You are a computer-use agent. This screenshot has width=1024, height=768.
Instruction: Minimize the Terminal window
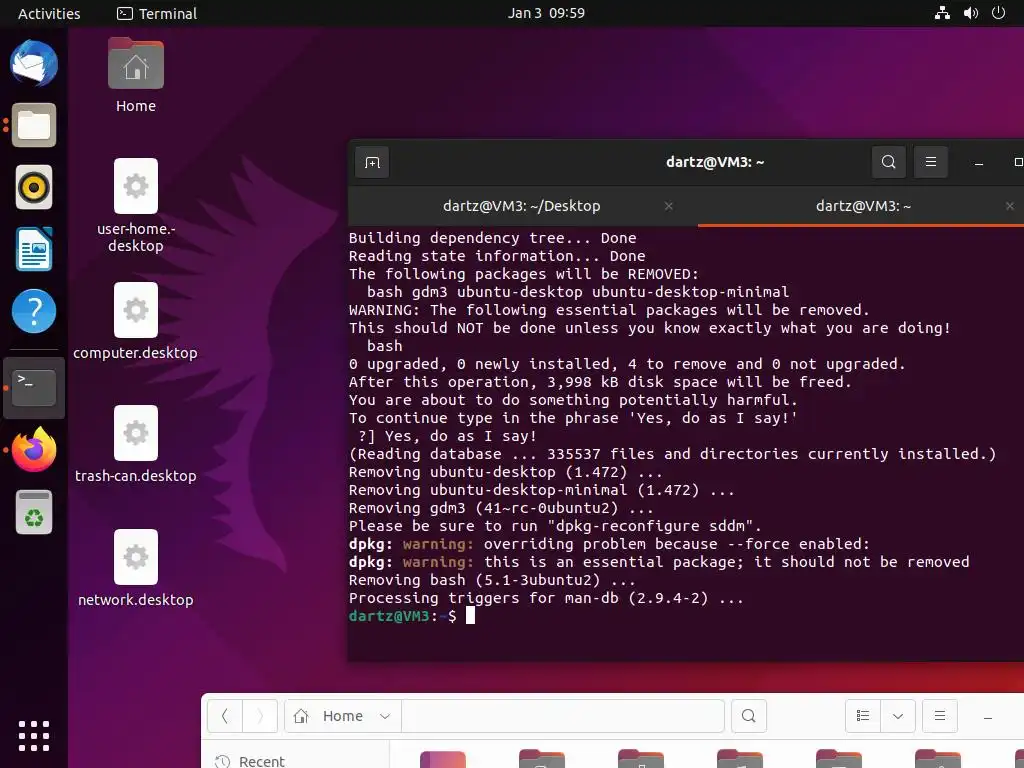(979, 163)
